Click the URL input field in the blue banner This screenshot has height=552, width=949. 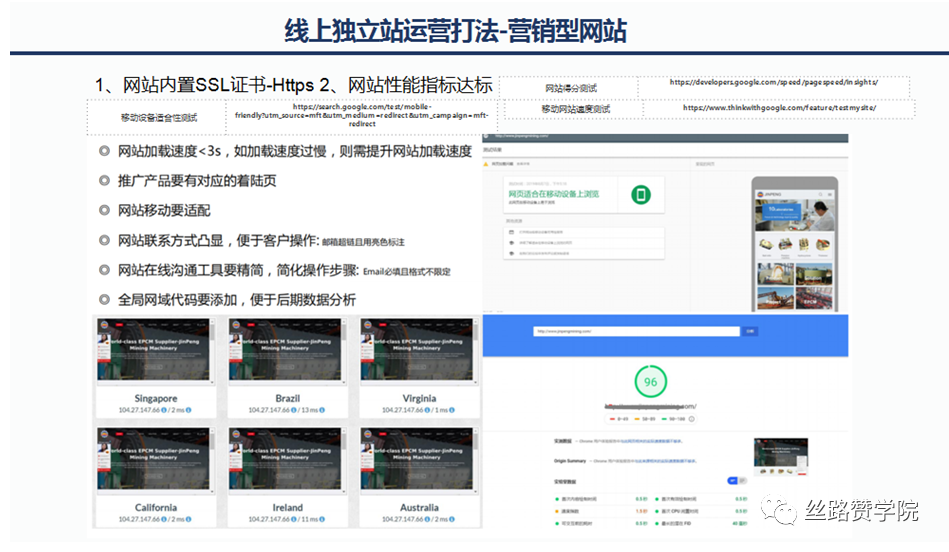635,331
